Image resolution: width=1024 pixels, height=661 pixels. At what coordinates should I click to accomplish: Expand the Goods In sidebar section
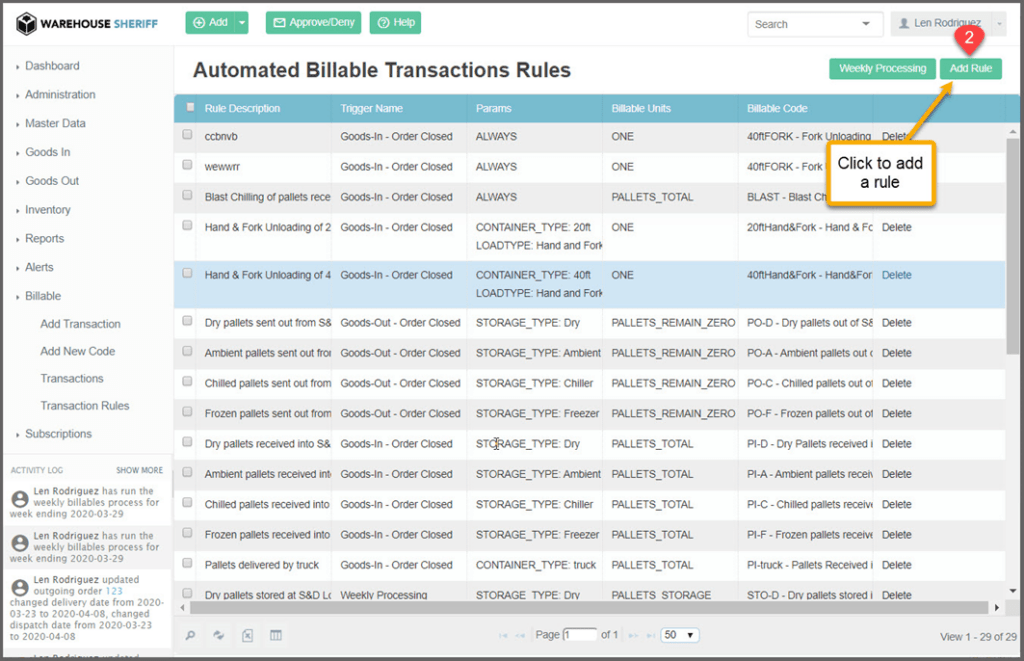(x=47, y=152)
